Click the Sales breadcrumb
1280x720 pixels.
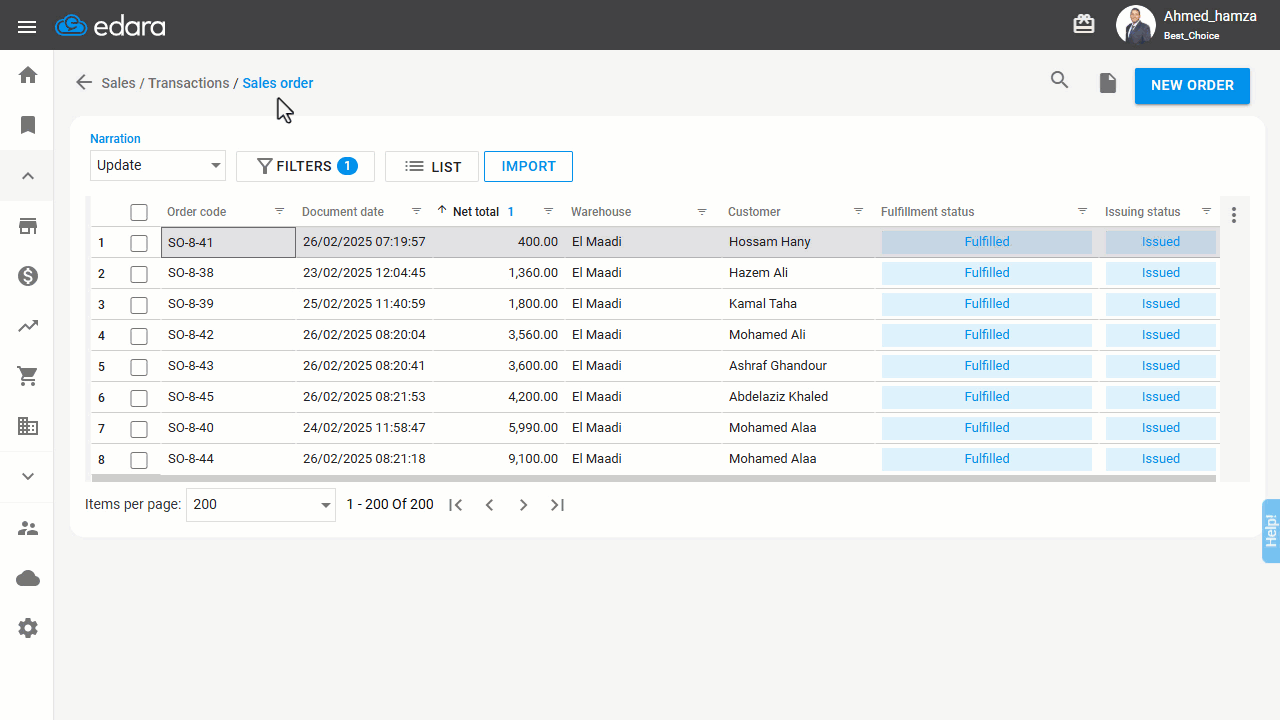coord(118,83)
